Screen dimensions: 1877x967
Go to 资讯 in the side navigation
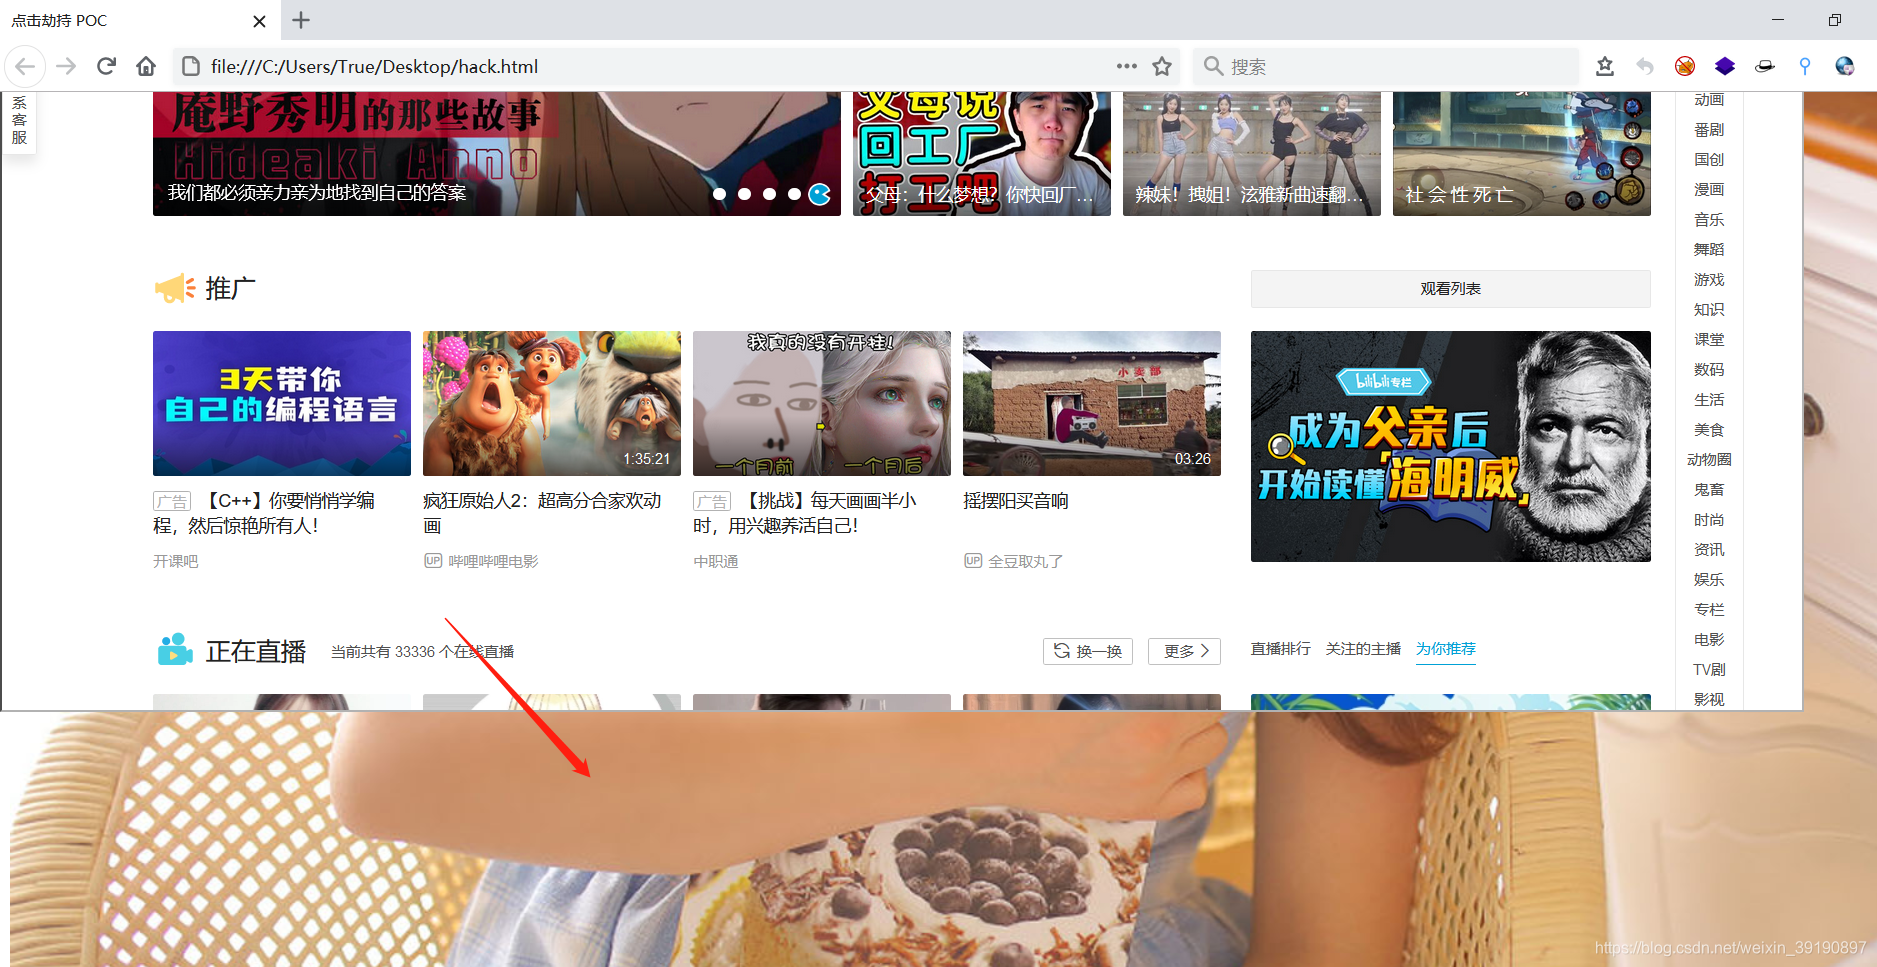pos(1709,550)
